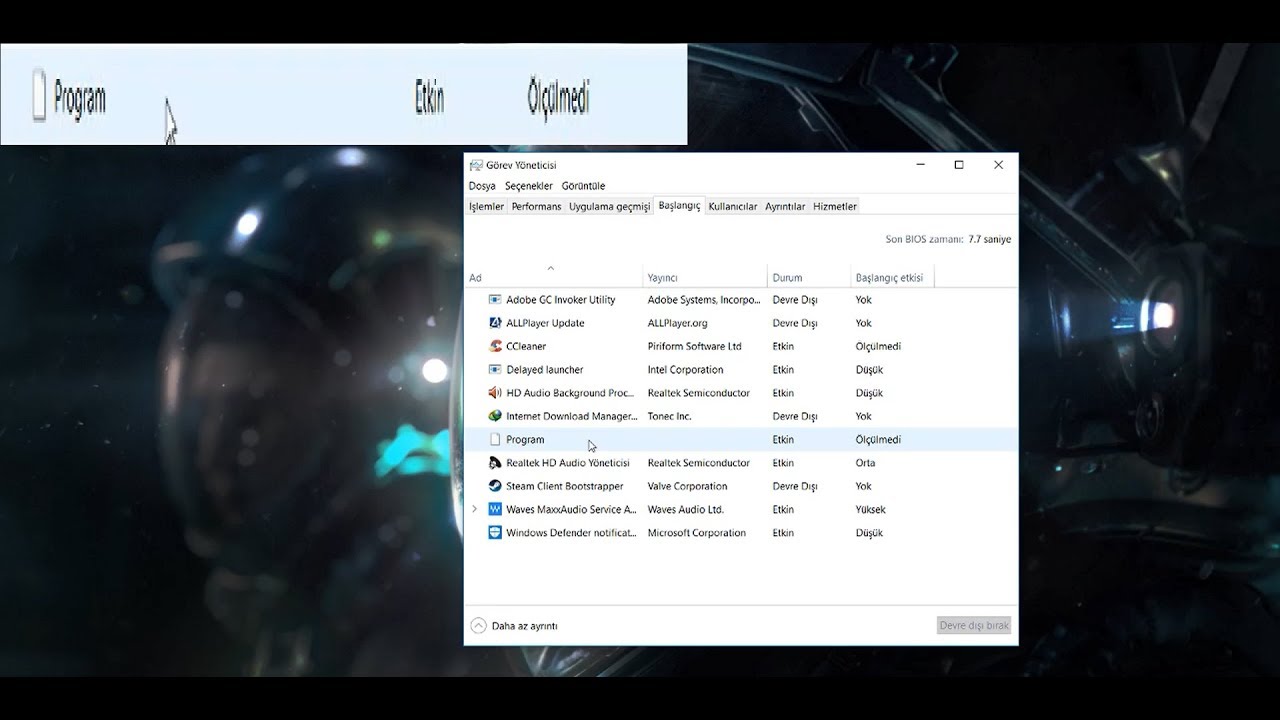Switch to the Hizmetler tab
Viewport: 1280px width, 720px height.
(835, 206)
